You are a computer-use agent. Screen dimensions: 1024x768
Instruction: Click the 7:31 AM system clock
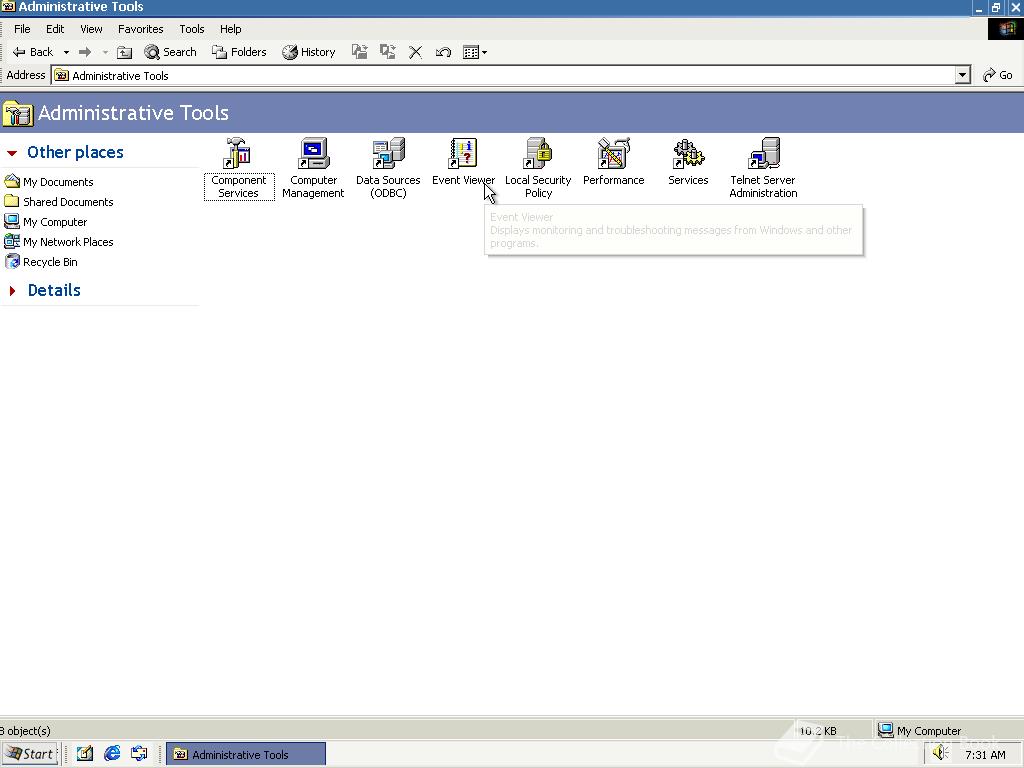(985, 755)
